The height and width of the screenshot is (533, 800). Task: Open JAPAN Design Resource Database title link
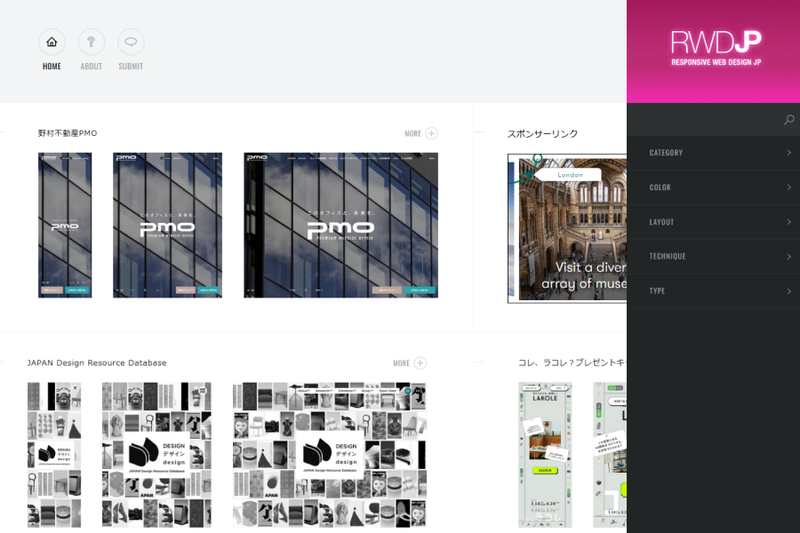click(97, 363)
